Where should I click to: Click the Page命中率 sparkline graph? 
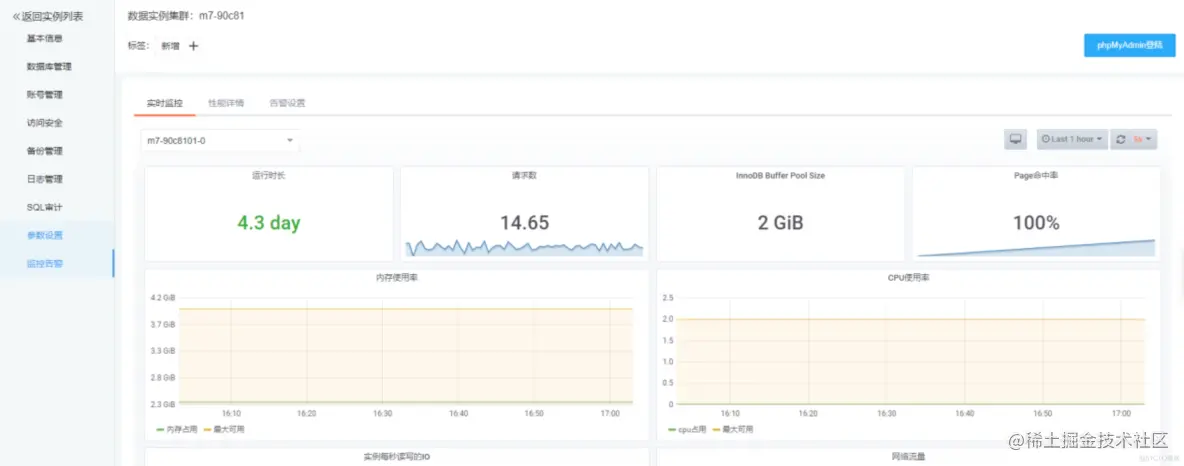point(1036,248)
